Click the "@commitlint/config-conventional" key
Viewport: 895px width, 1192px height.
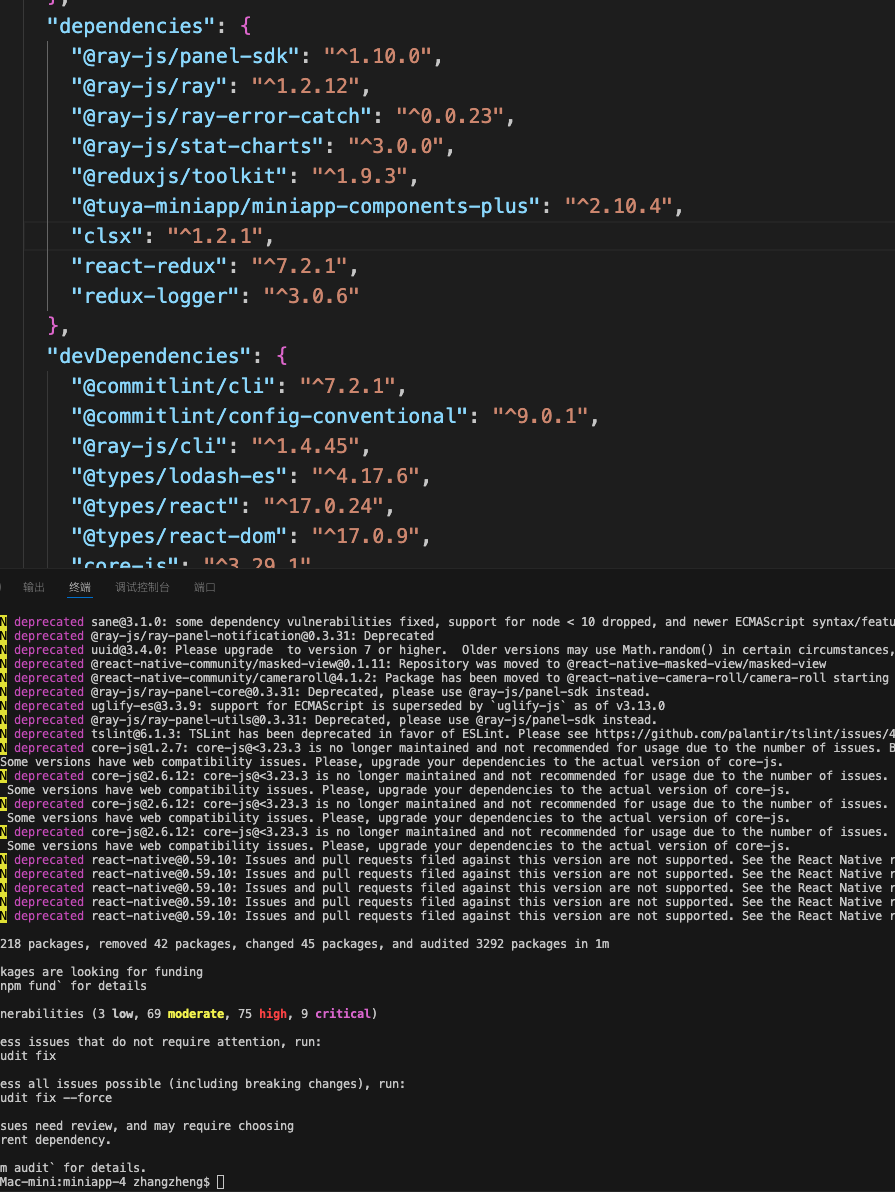coord(269,416)
